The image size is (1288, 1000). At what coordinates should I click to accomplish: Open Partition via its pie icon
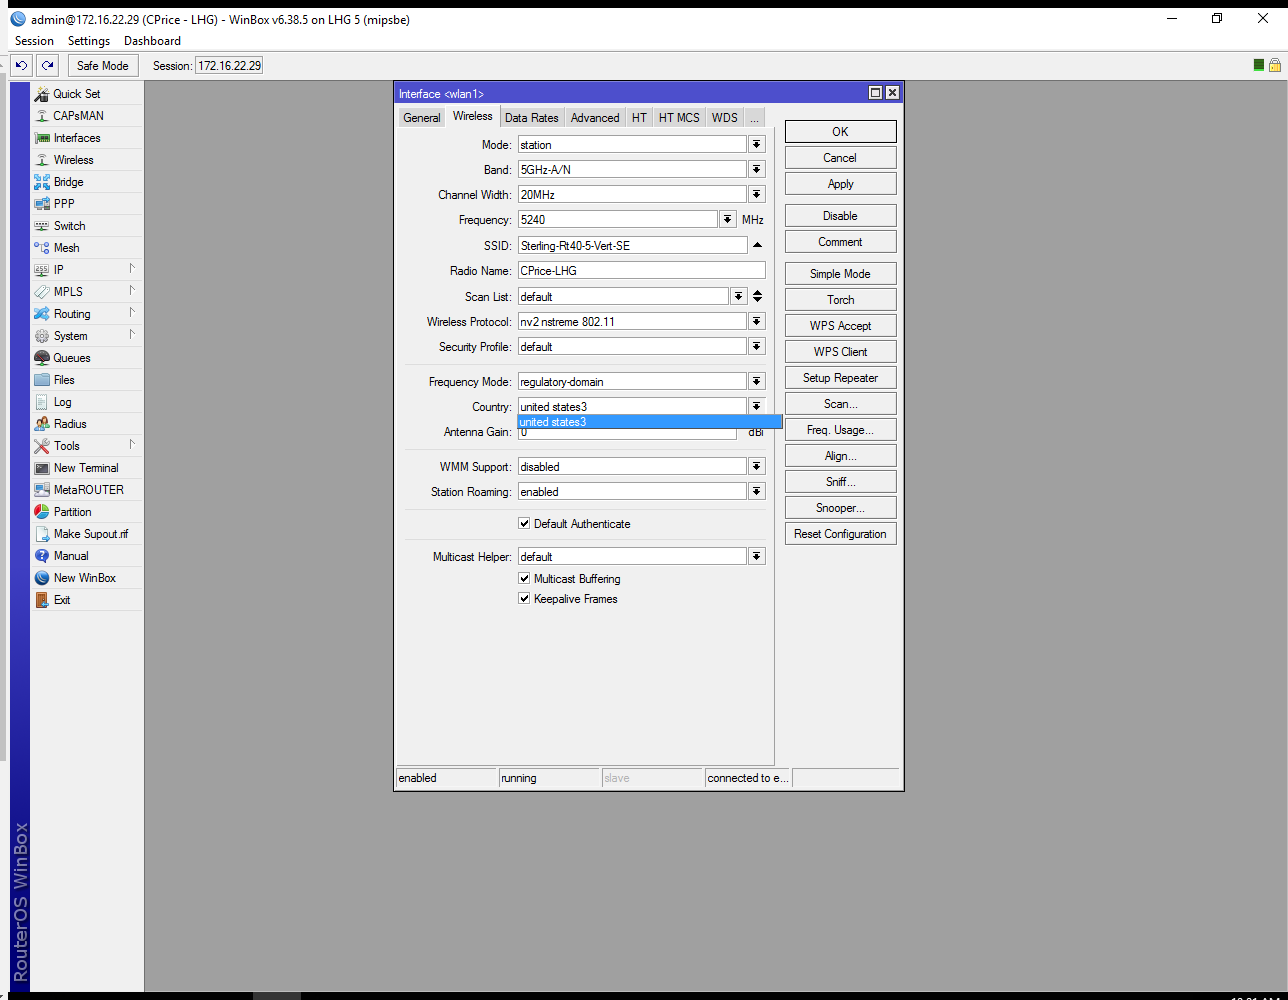(x=42, y=512)
